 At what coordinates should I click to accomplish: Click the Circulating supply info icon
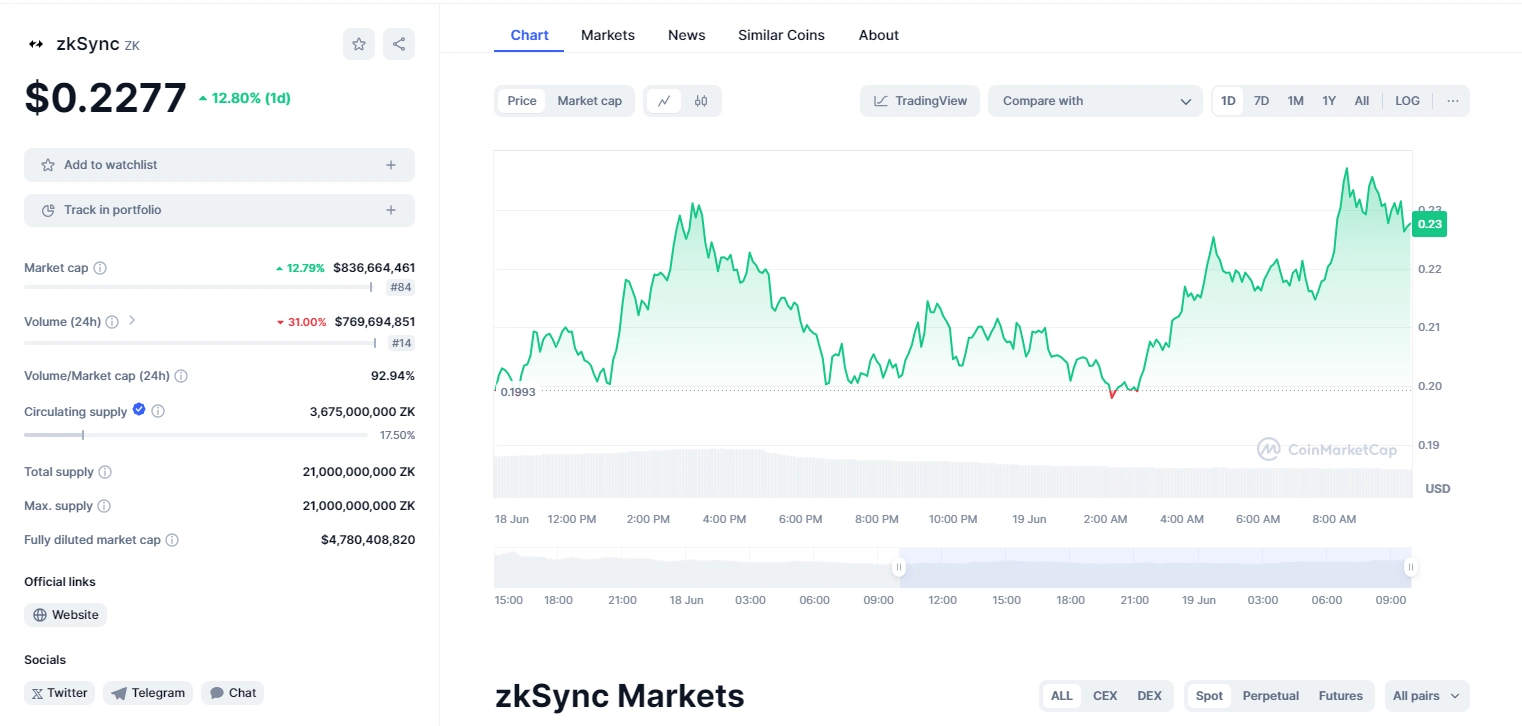[x=158, y=411]
